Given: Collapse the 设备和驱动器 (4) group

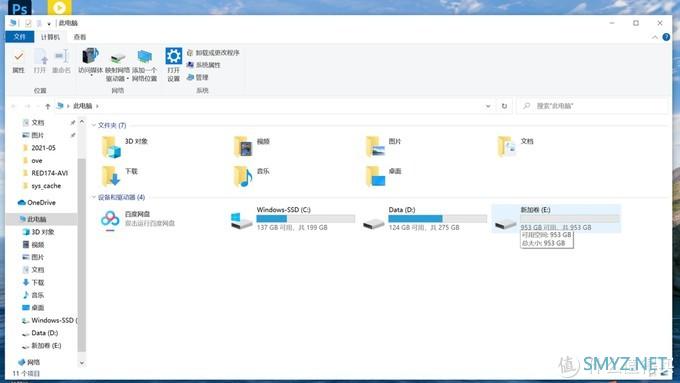Looking at the screenshot, I should click(93, 197).
